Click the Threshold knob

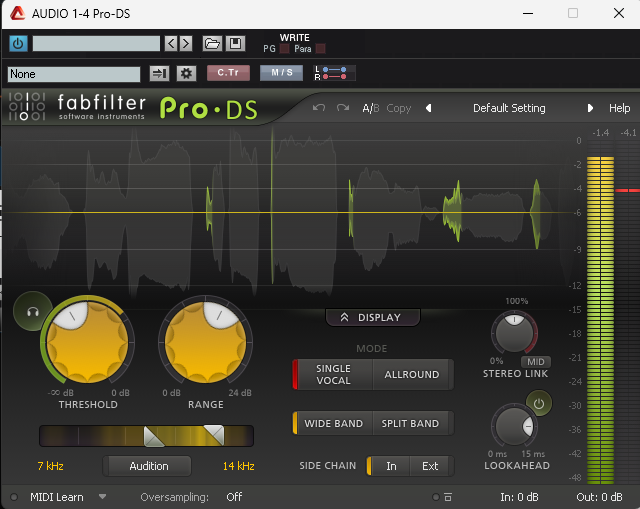[x=87, y=342]
